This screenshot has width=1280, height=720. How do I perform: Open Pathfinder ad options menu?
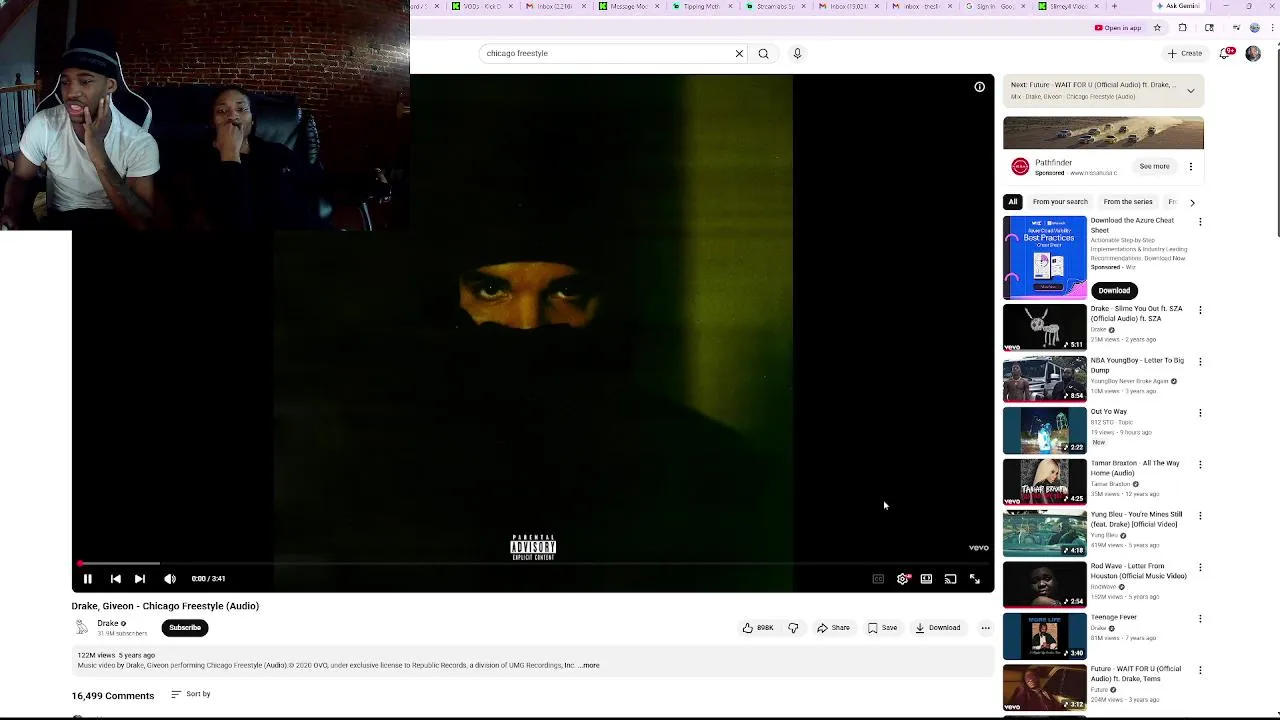tap(1191, 167)
